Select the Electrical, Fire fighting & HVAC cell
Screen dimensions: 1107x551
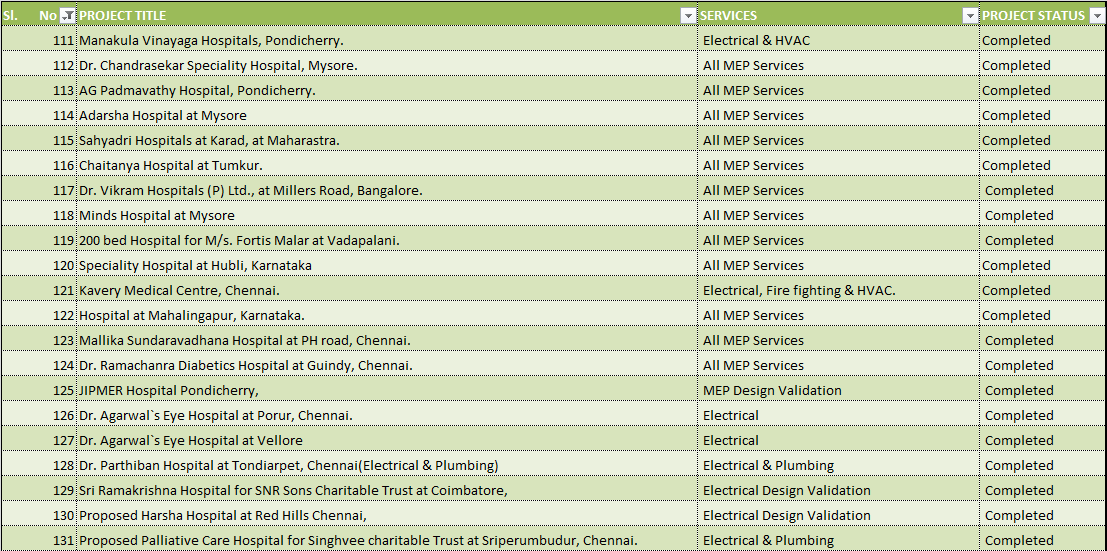click(799, 291)
